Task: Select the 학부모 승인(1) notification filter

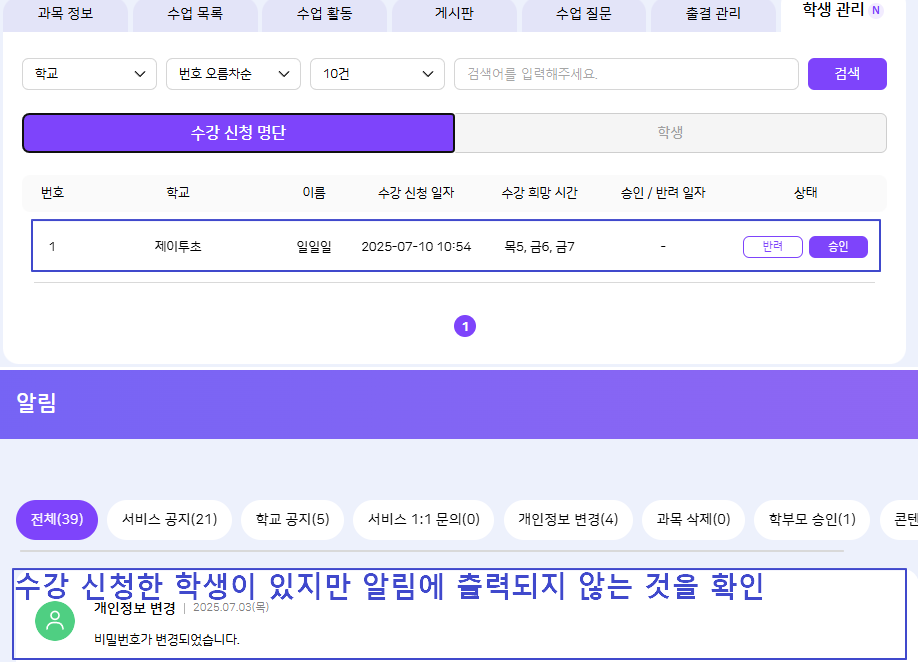Action: (x=812, y=520)
